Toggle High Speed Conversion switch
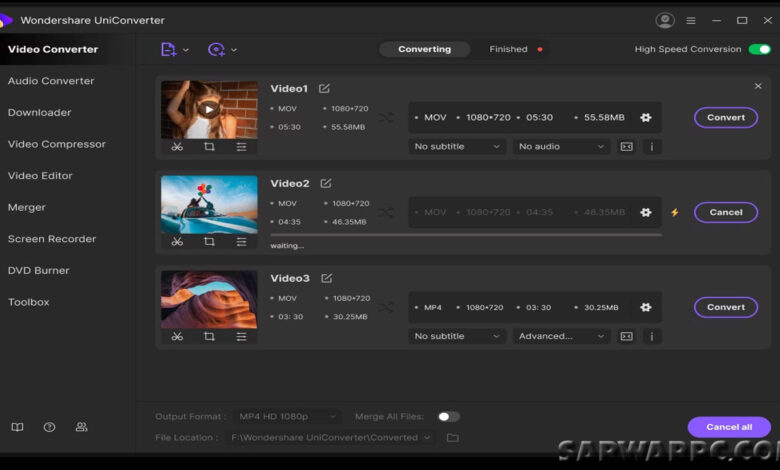This screenshot has width=780, height=470. tap(760, 49)
